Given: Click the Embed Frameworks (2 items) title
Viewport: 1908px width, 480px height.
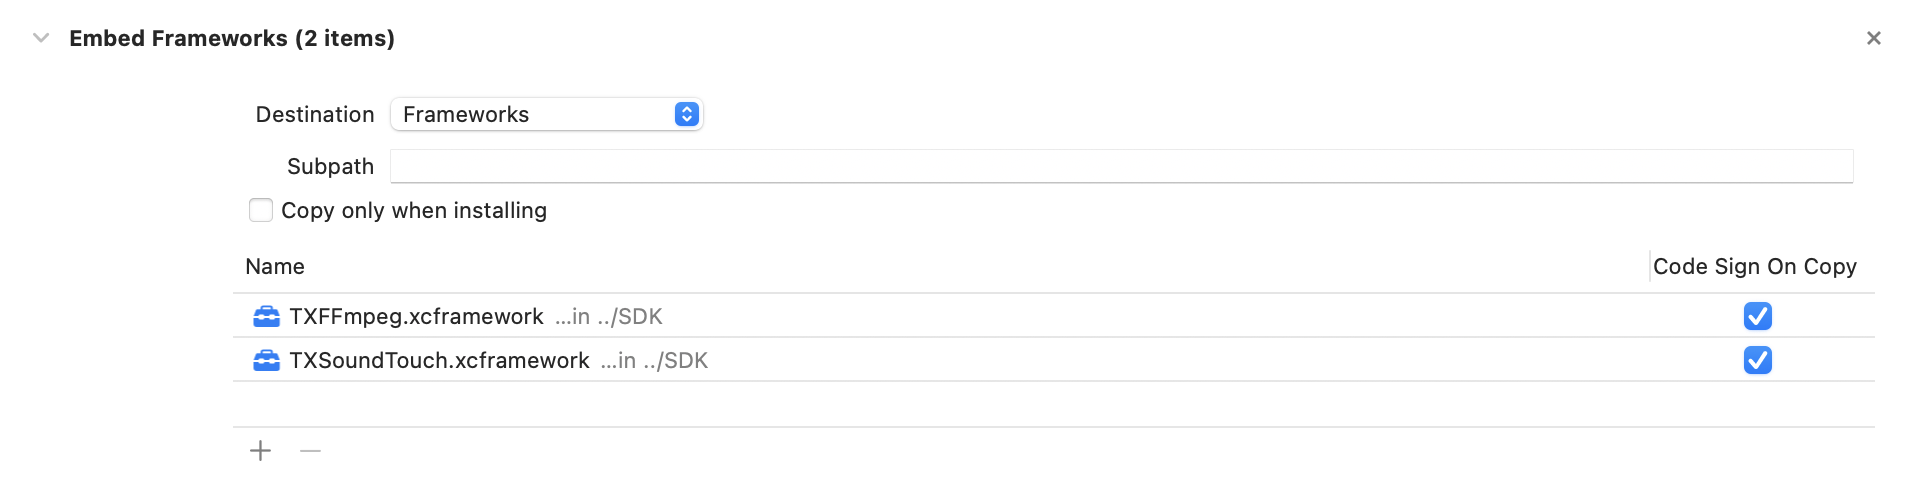Looking at the screenshot, I should pyautogui.click(x=232, y=38).
